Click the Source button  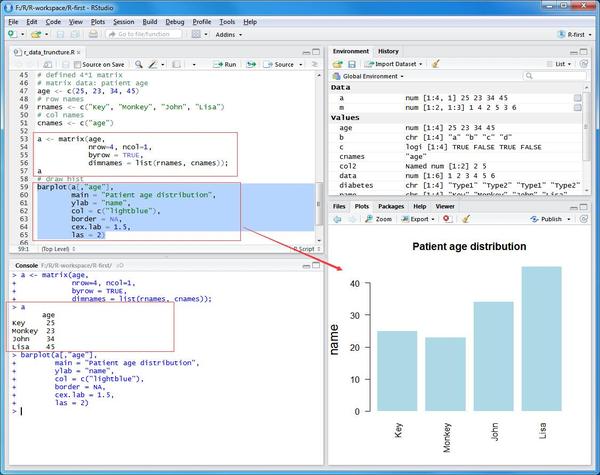[x=279, y=64]
